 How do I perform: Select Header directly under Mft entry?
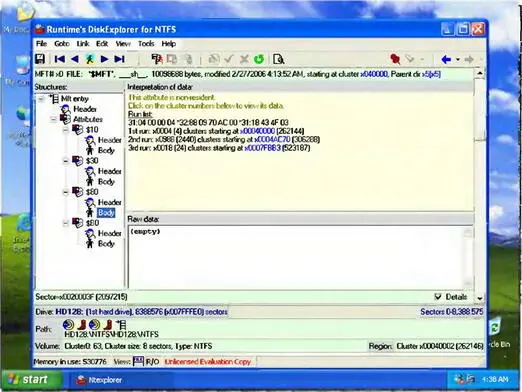tap(85, 109)
